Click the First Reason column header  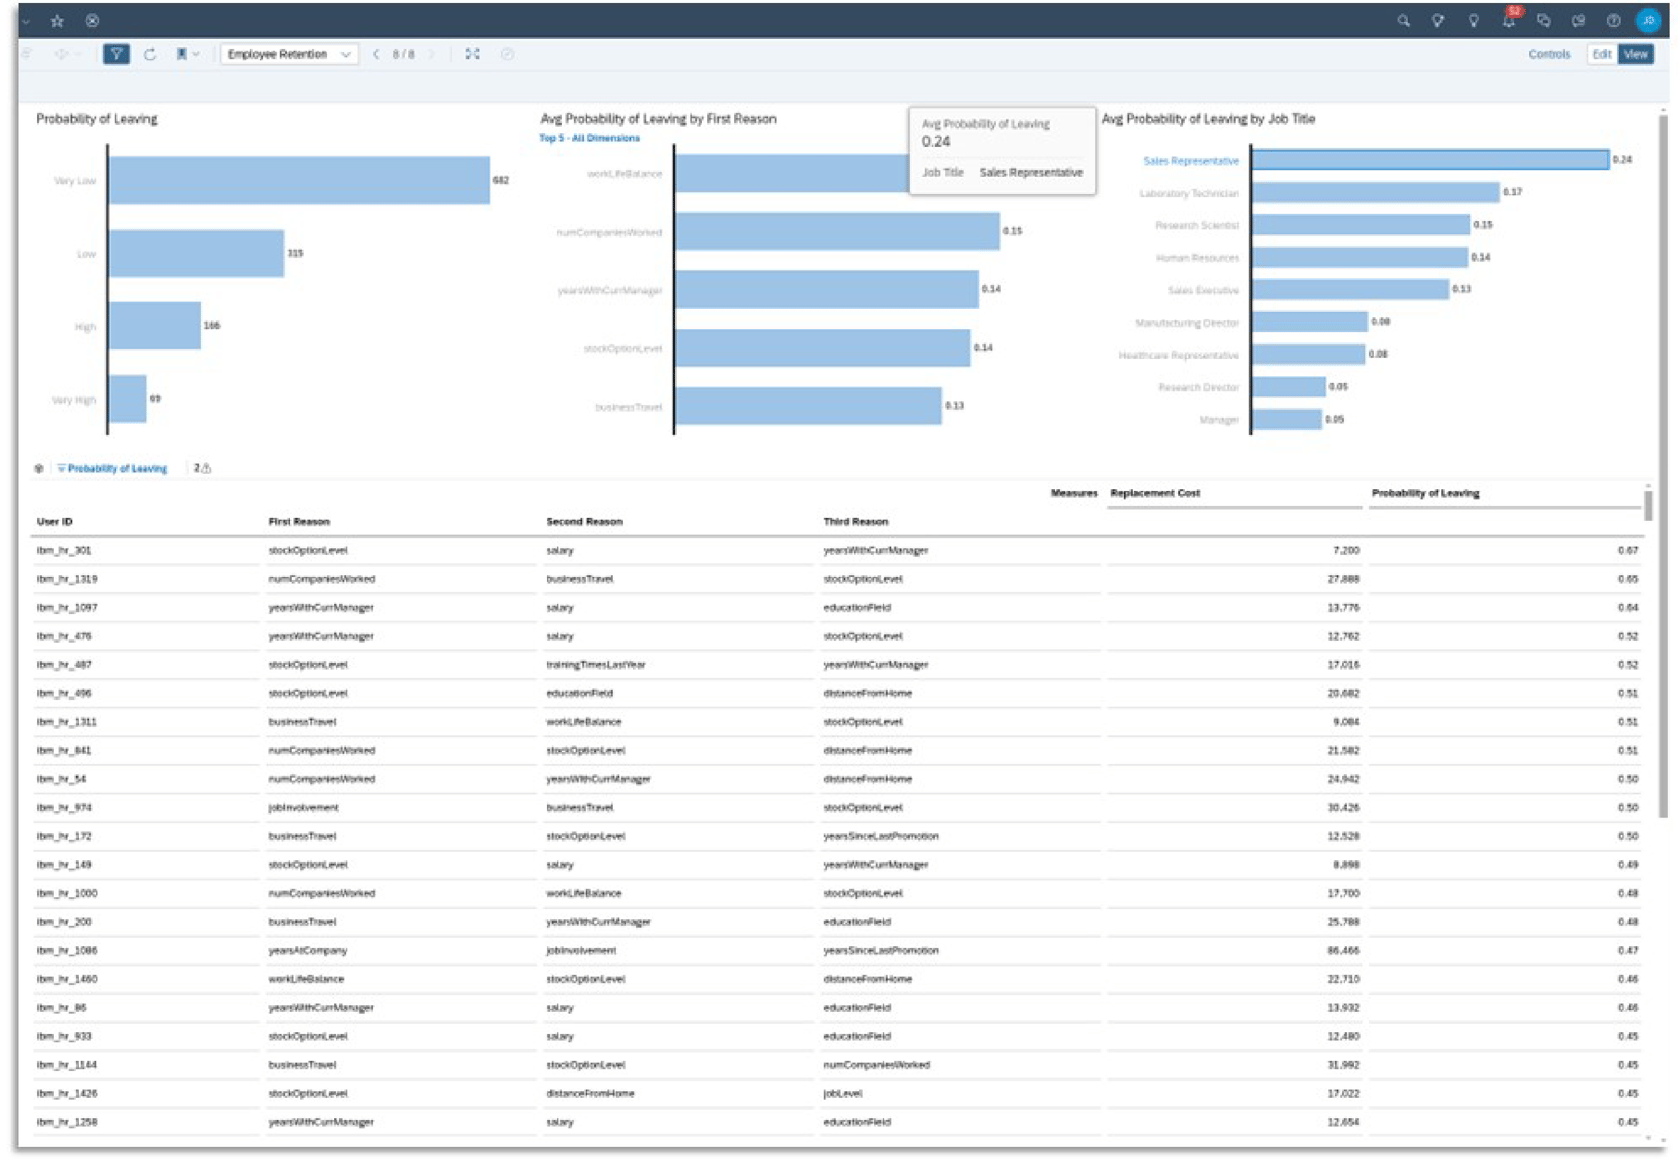click(x=299, y=521)
